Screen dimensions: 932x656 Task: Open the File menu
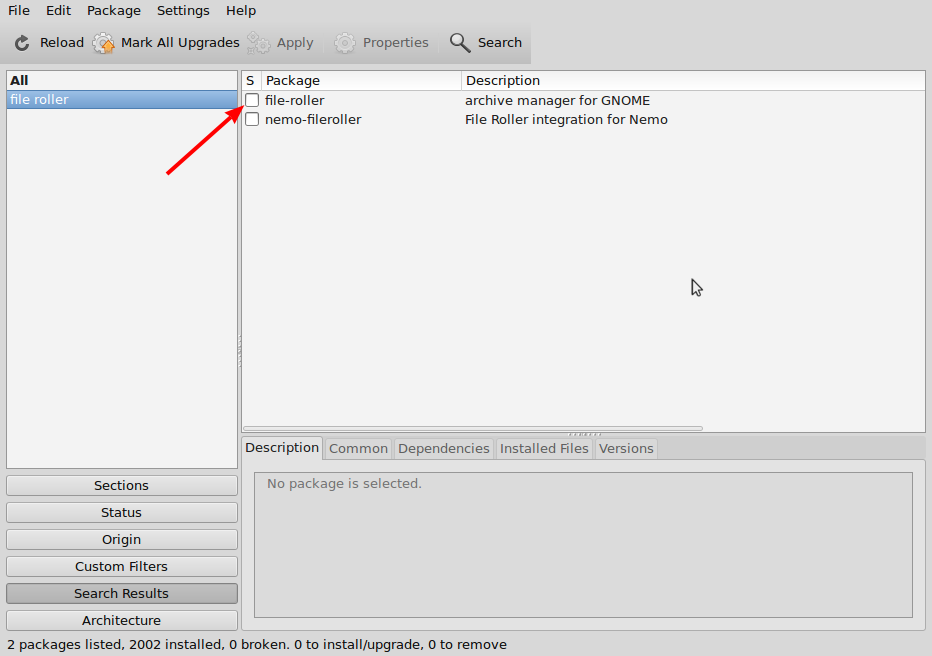click(x=19, y=11)
